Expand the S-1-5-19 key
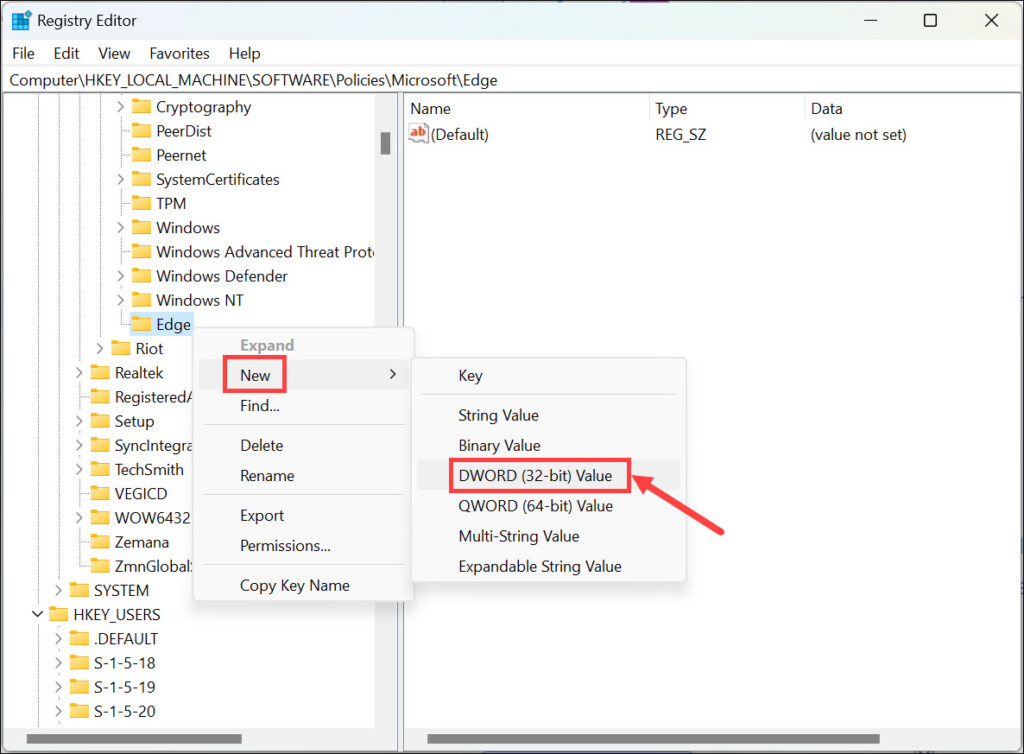Screen dimensions: 1024x754 [x=58, y=686]
